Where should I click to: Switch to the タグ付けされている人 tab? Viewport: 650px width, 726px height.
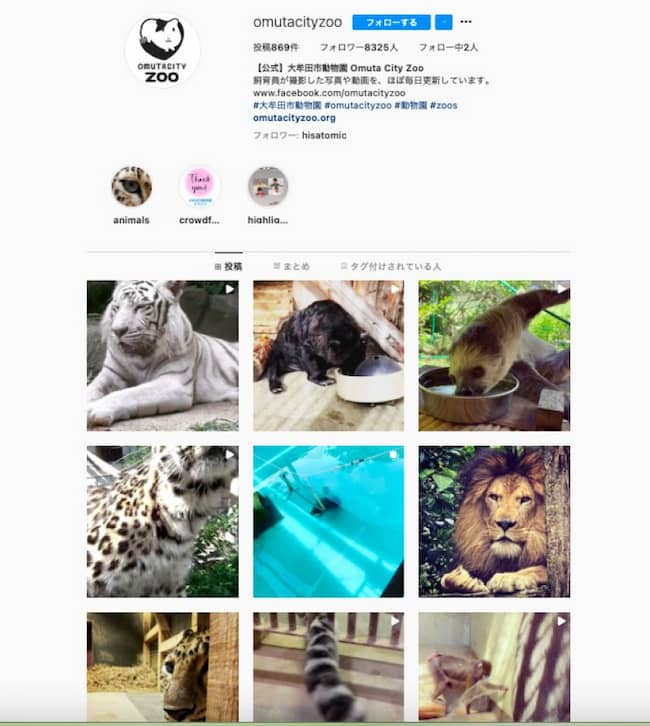(x=391, y=266)
